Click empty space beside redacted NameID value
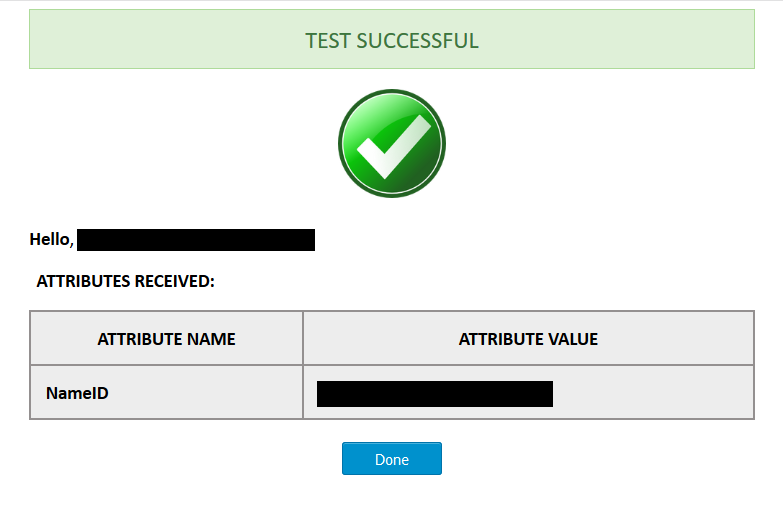This screenshot has width=783, height=515. click(x=653, y=393)
